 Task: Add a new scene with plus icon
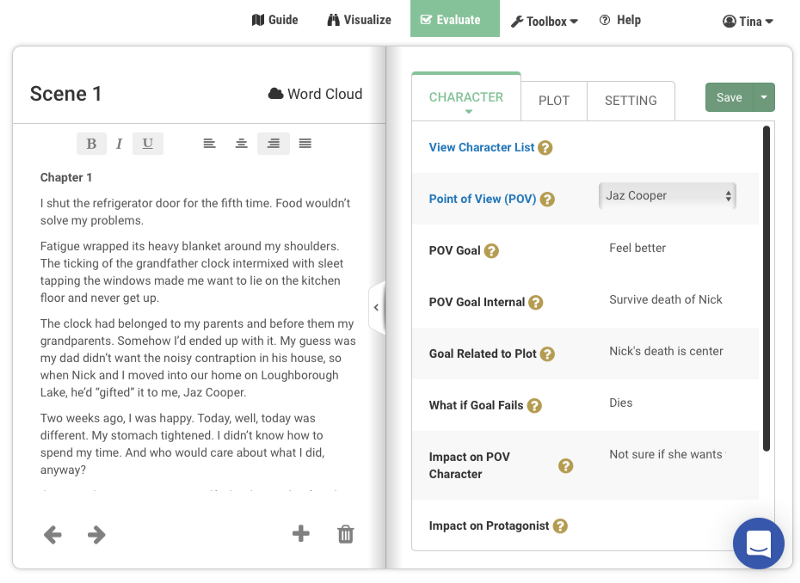tap(301, 534)
